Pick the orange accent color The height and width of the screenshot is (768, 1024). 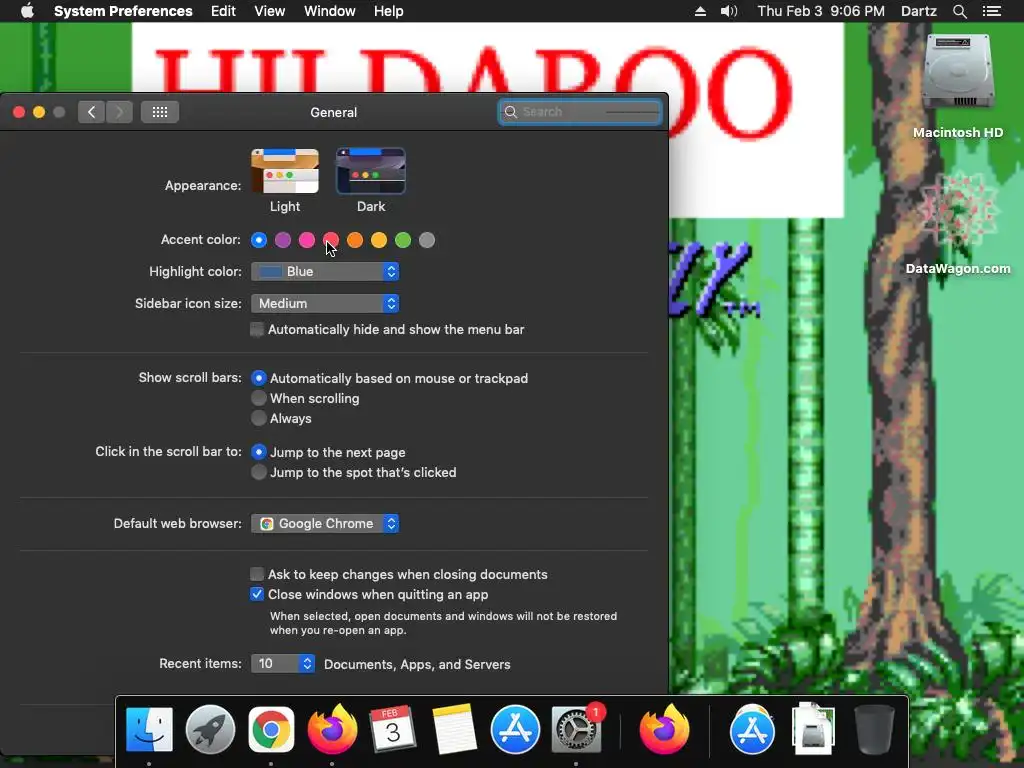coord(355,240)
